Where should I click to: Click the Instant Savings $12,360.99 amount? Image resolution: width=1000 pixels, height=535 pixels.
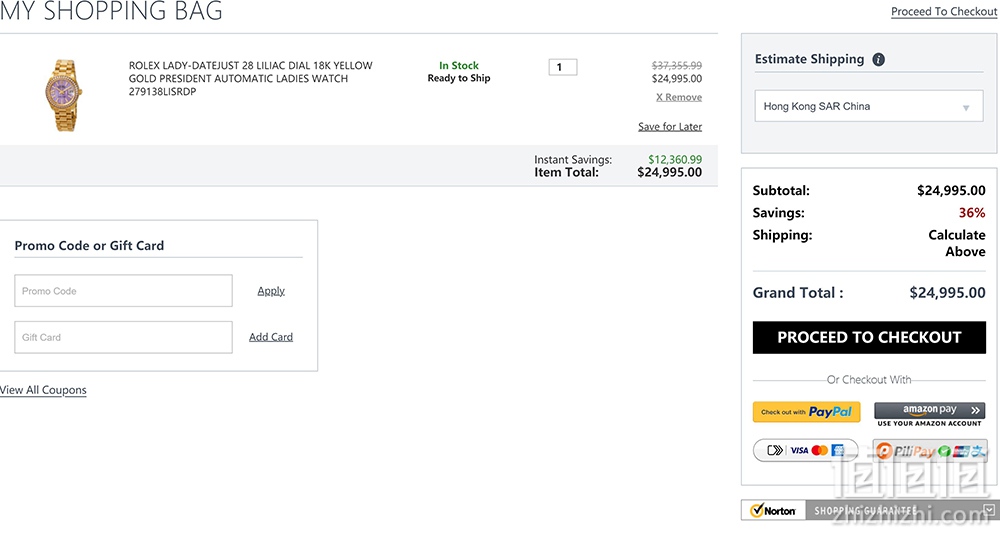coord(675,159)
